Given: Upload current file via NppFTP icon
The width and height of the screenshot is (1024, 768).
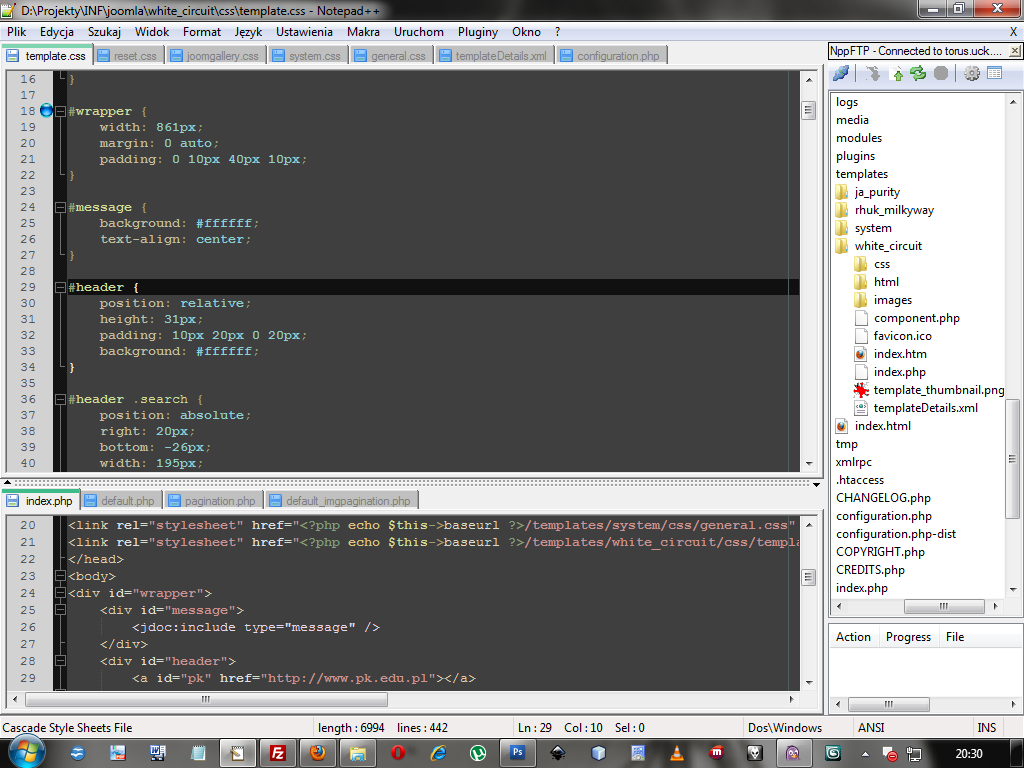Looking at the screenshot, I should (897, 73).
